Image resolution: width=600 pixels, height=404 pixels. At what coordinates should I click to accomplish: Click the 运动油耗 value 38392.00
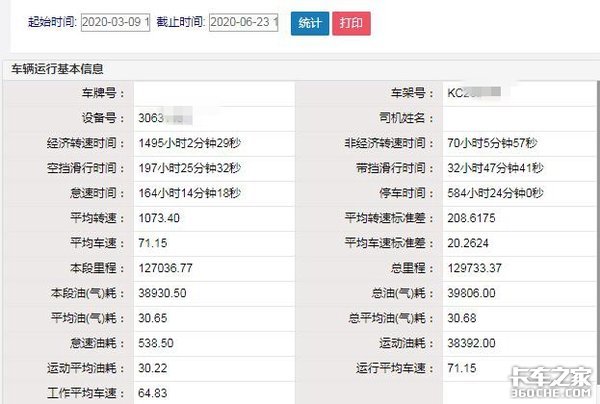click(x=471, y=343)
